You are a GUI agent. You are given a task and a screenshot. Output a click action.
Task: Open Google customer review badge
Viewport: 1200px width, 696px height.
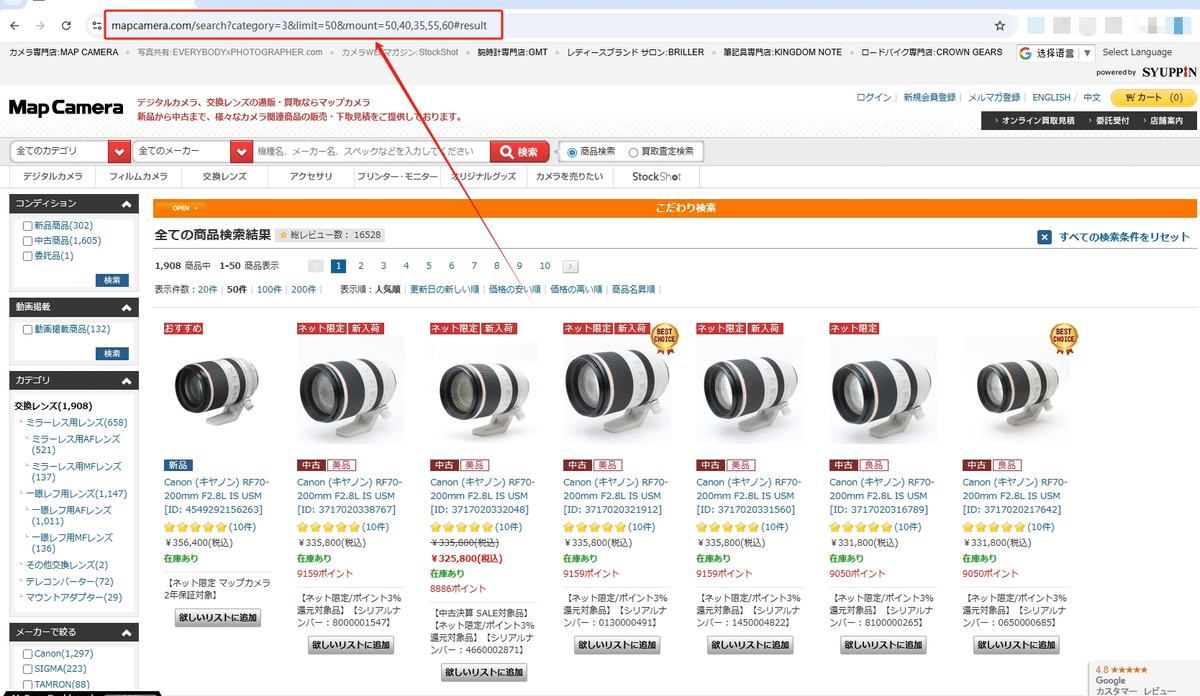pos(1143,679)
